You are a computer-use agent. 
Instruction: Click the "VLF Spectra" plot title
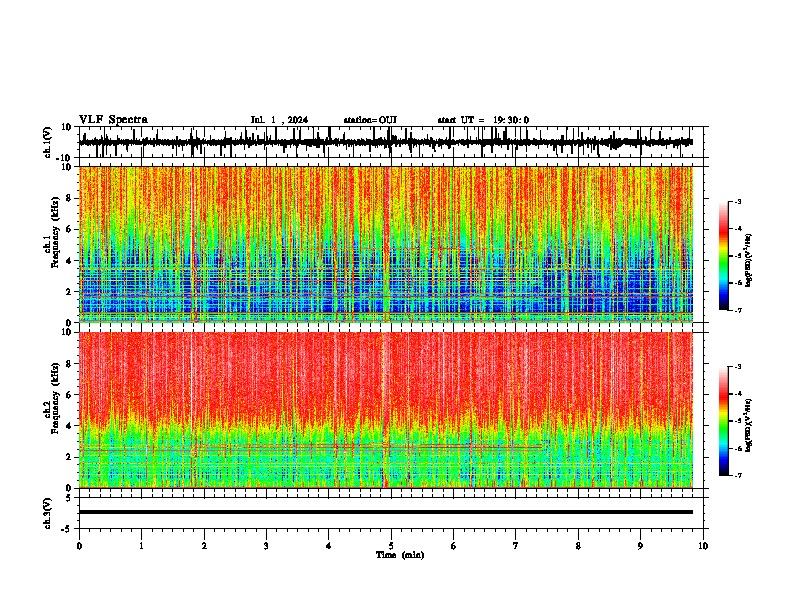(x=113, y=120)
